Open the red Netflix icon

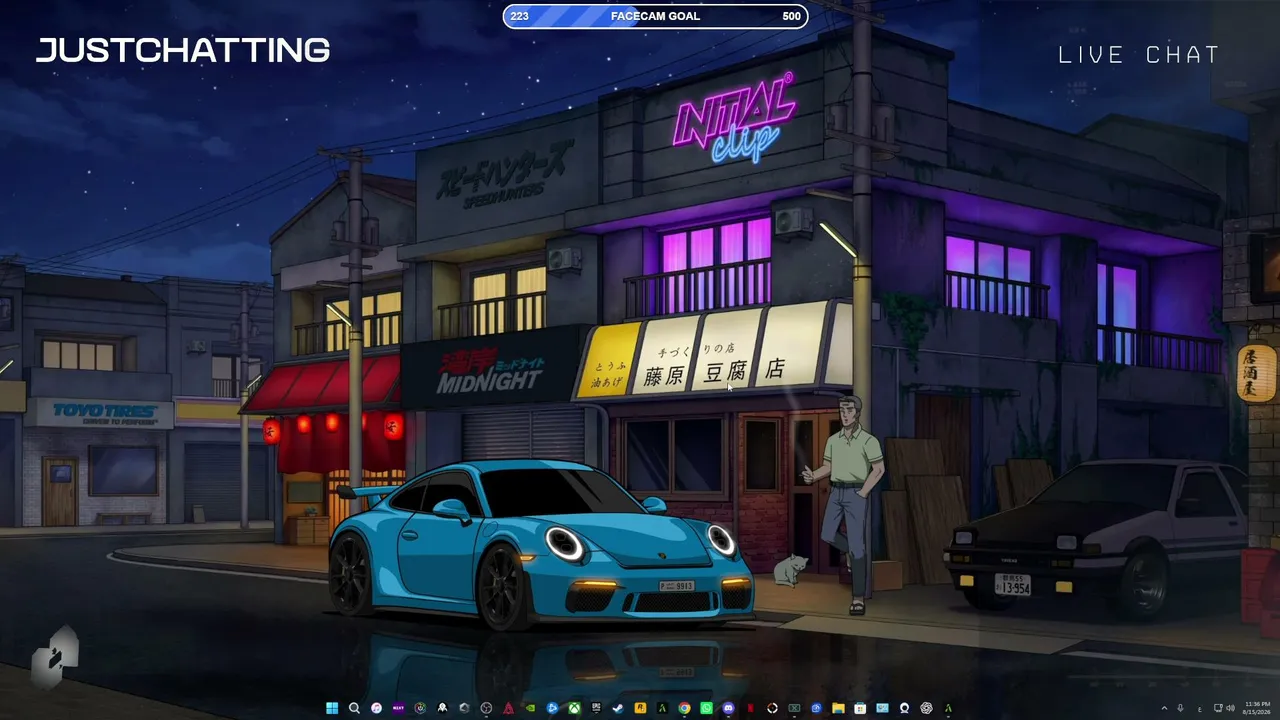[750, 708]
